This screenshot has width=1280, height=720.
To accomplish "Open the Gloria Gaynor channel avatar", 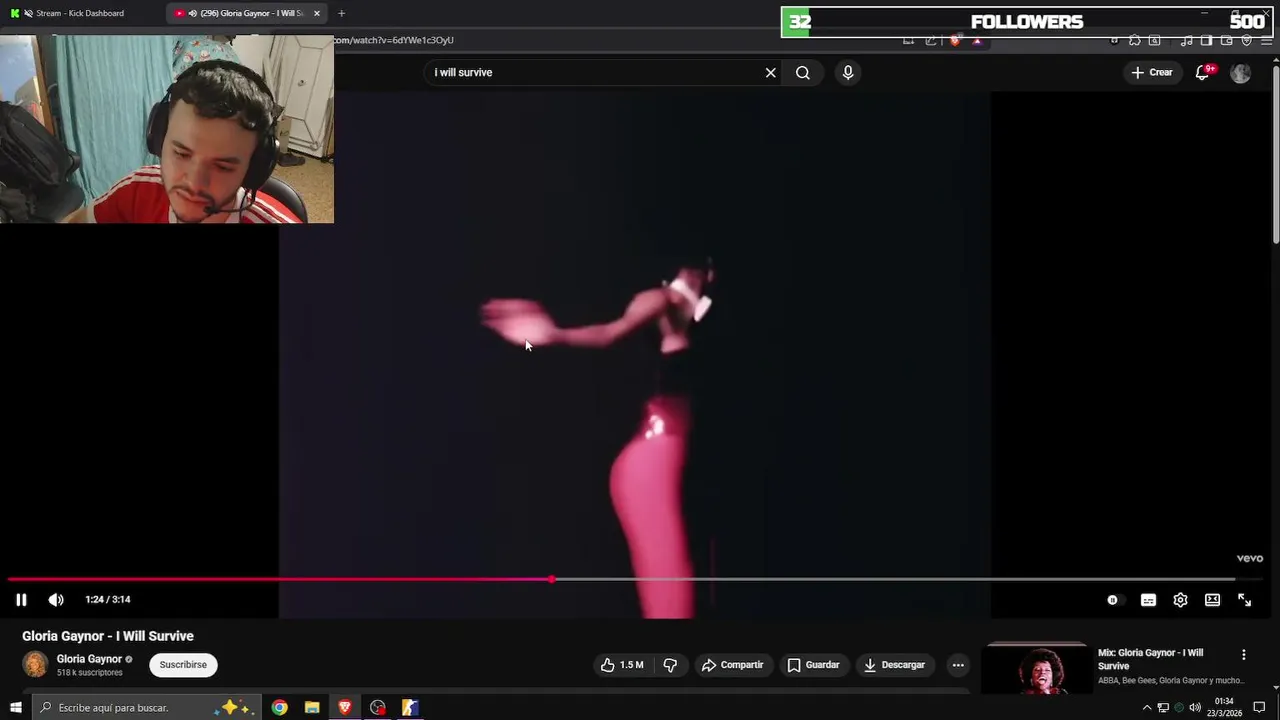I will (x=35, y=665).
